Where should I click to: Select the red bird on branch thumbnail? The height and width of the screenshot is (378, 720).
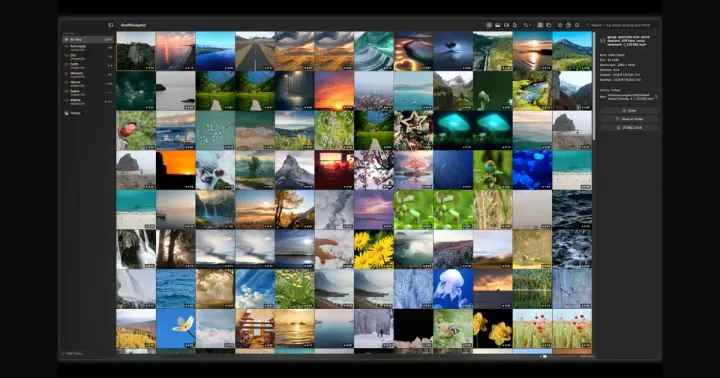click(136, 130)
